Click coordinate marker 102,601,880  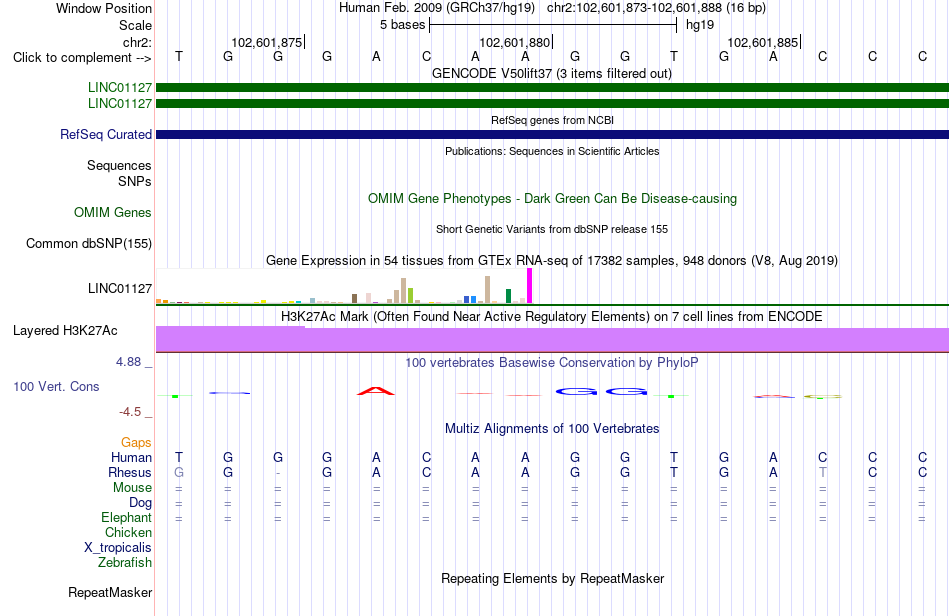514,42
